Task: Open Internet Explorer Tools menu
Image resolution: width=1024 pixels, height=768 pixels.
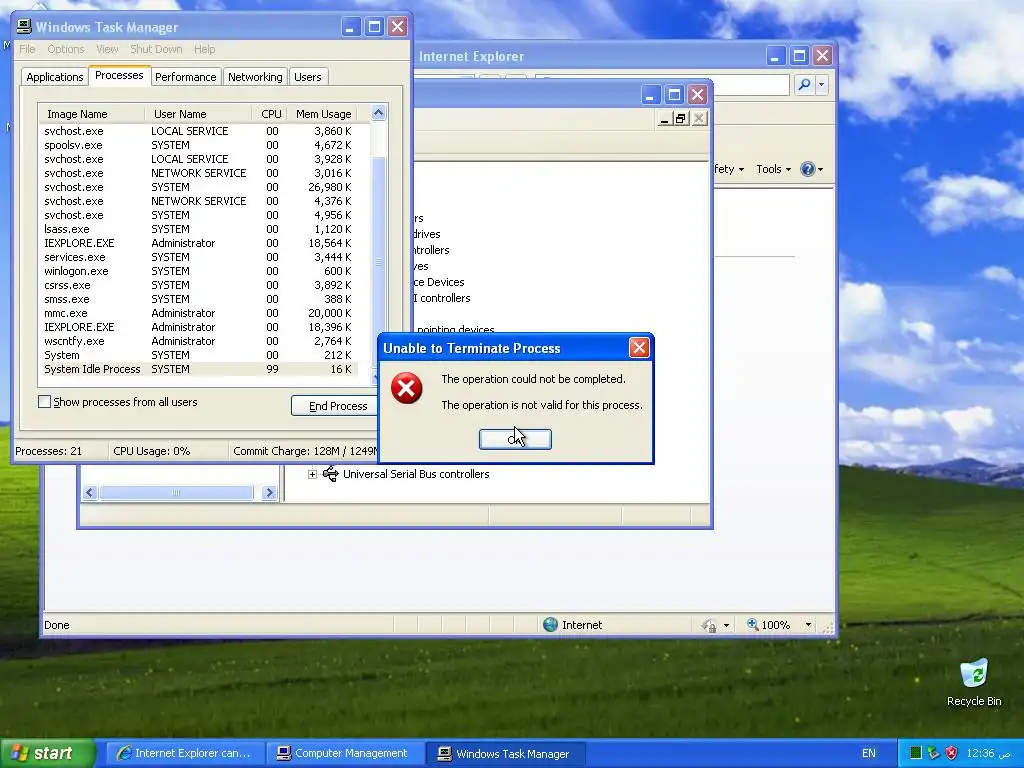Action: tap(773, 169)
